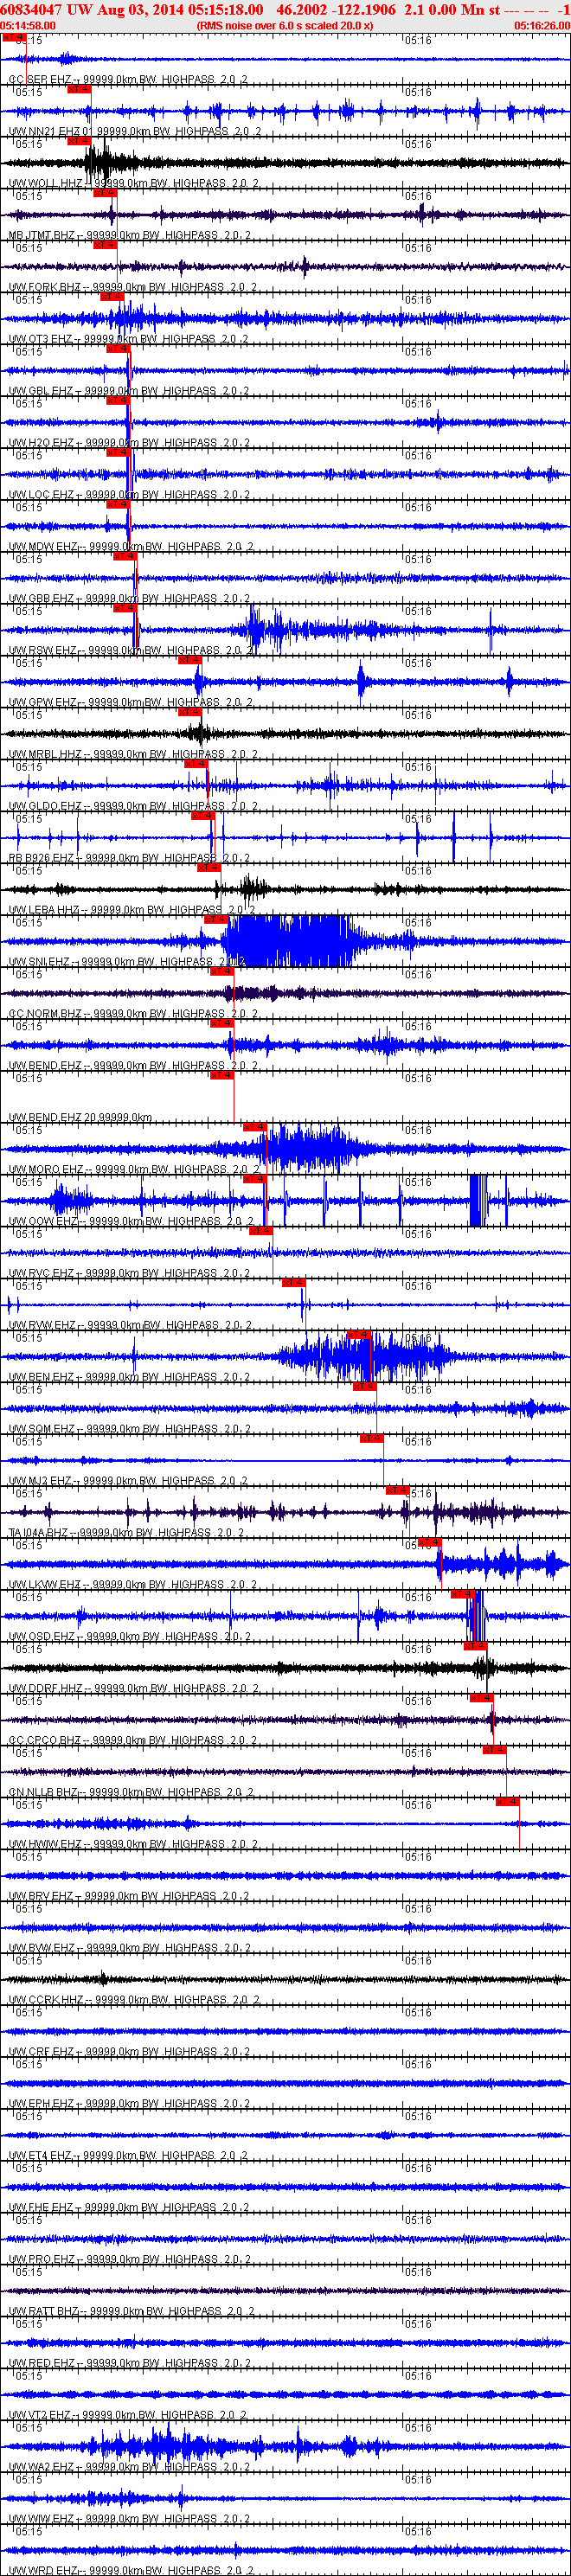Select the 'CC NORM BHZ' station label
This screenshot has width=571, height=2576.
point(45,1014)
